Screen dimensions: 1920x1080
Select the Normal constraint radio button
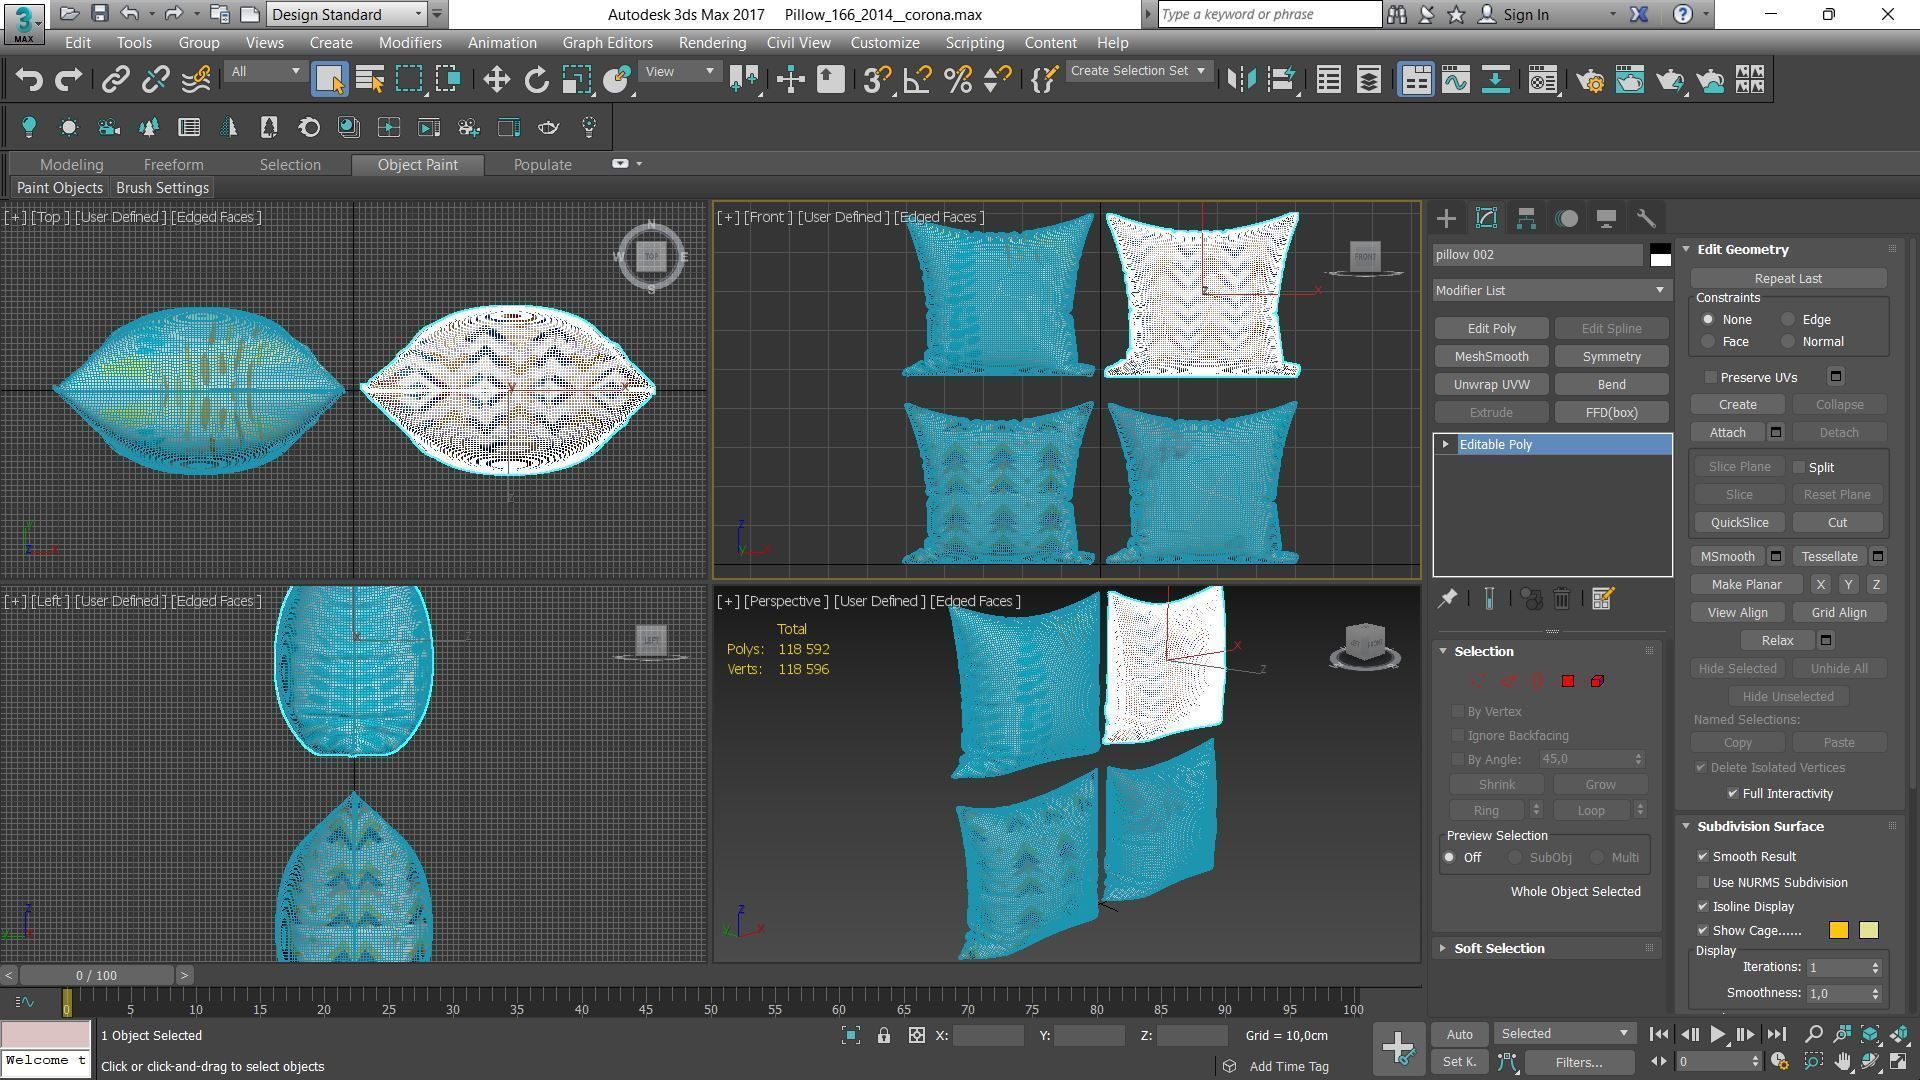click(x=1788, y=342)
